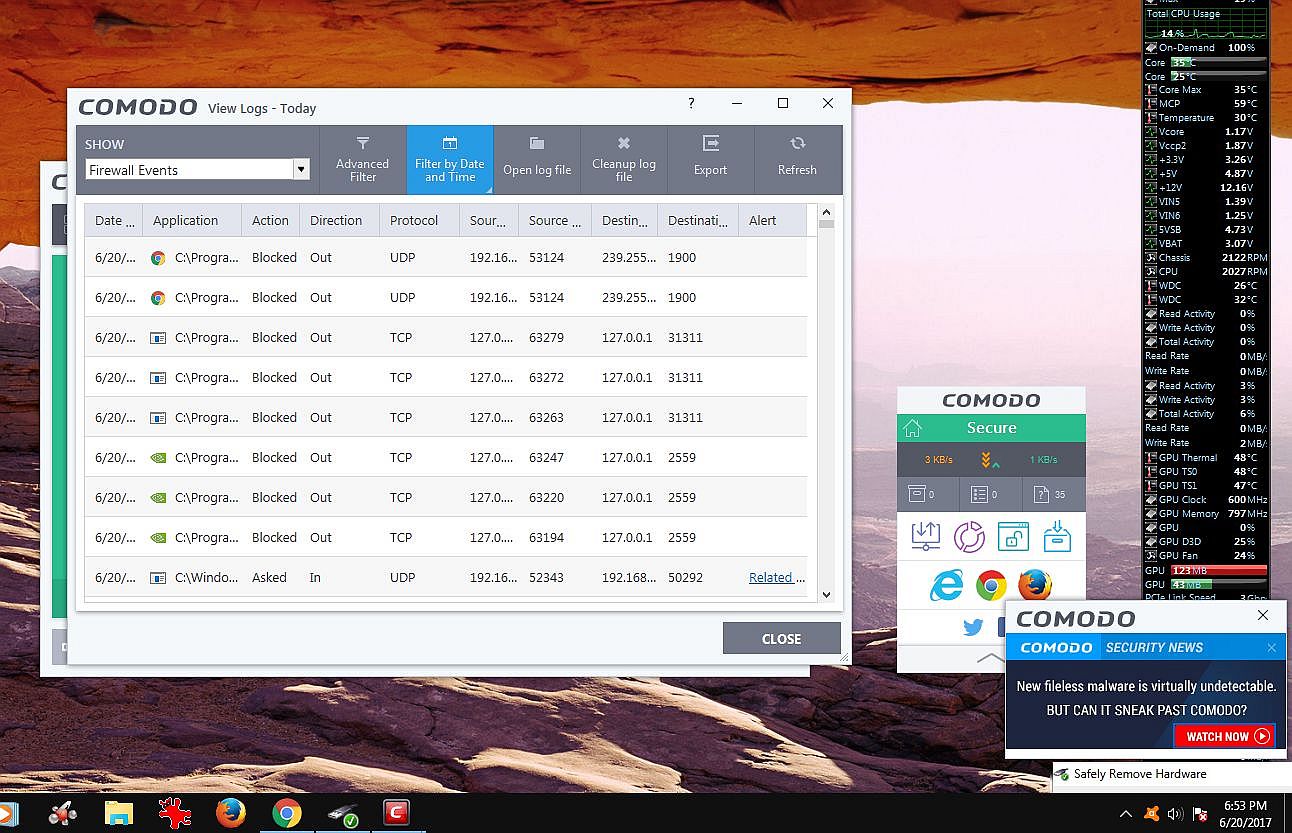Open the Advanced Filter tool

362,160
